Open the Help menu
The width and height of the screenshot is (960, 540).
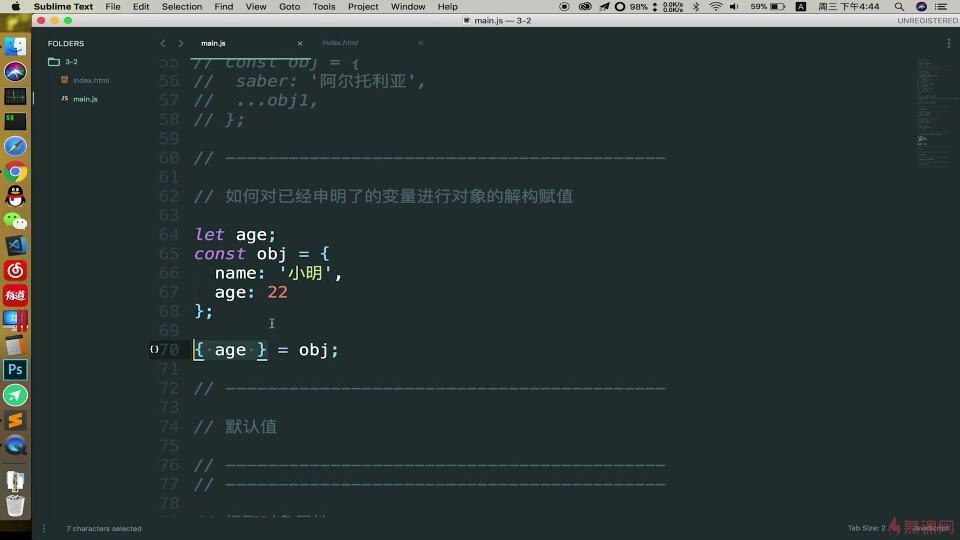tap(448, 7)
